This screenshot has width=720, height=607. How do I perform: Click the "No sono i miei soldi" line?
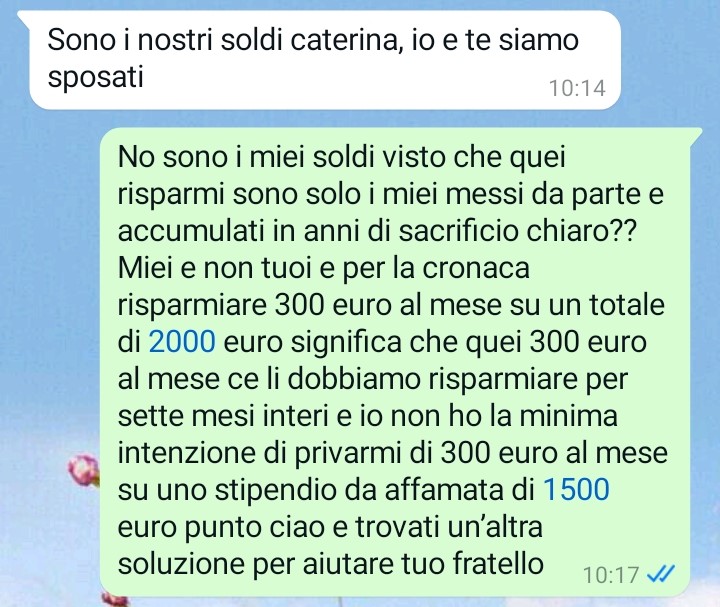pyautogui.click(x=341, y=157)
